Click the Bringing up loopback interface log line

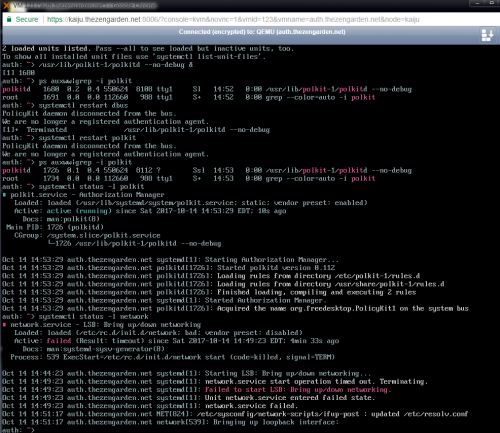(170, 422)
